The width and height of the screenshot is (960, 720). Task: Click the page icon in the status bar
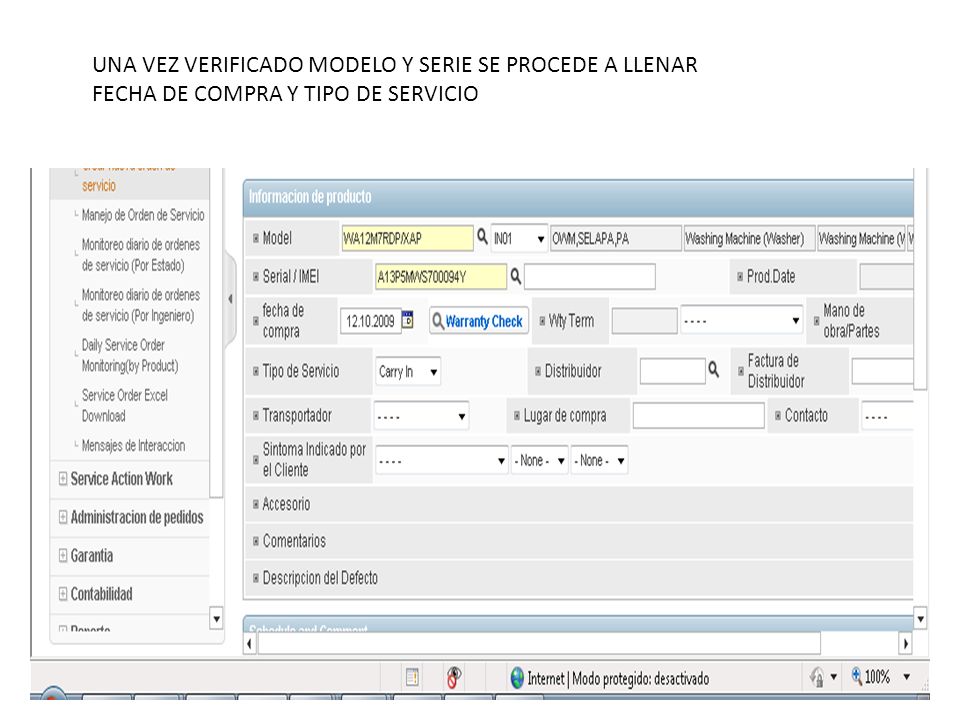413,677
